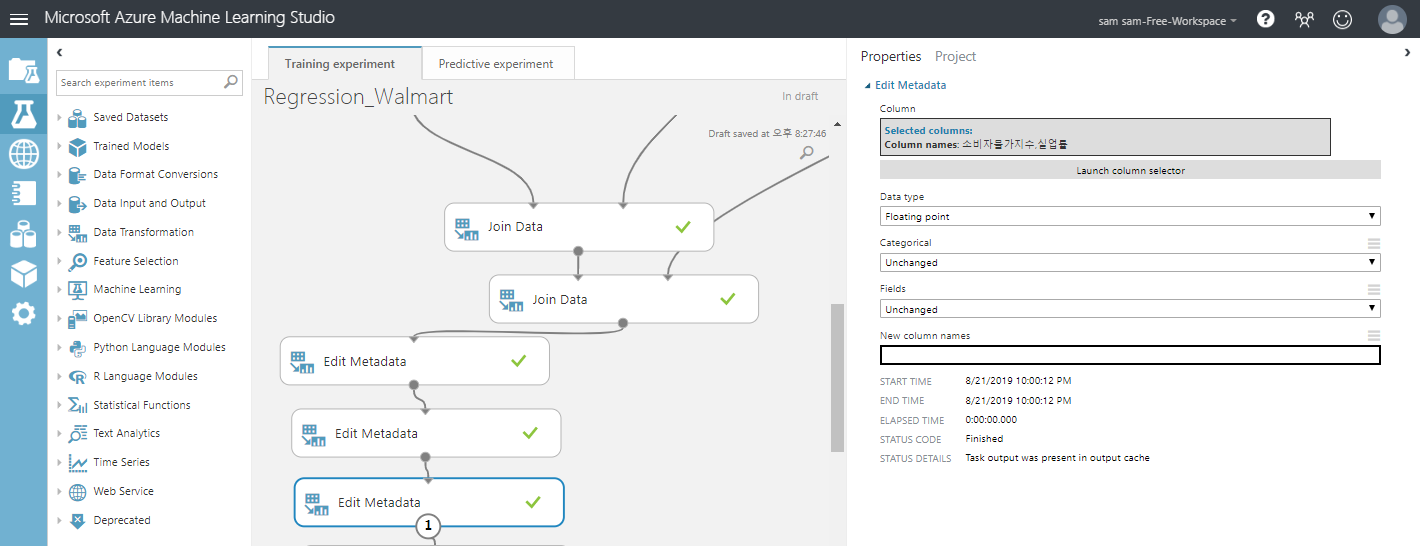Open the user account avatar
The image size is (1420, 546).
1391,19
